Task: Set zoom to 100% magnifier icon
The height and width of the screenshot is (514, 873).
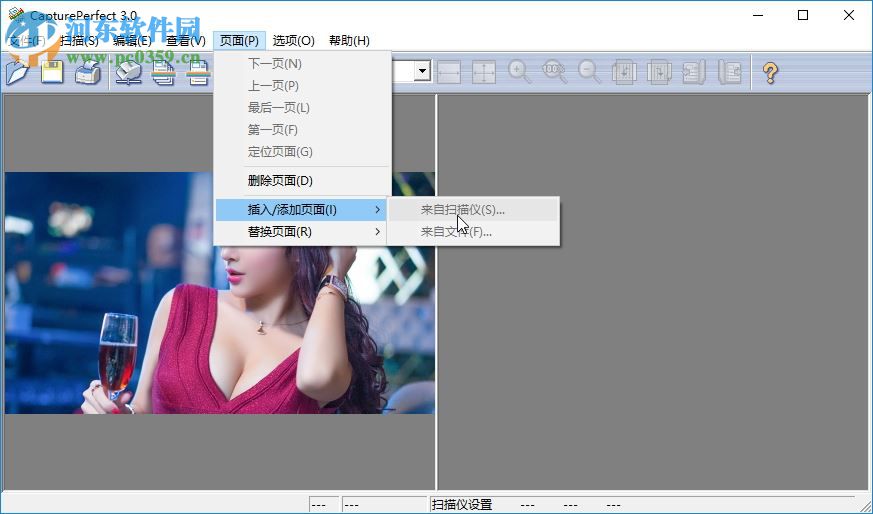Action: [x=553, y=72]
